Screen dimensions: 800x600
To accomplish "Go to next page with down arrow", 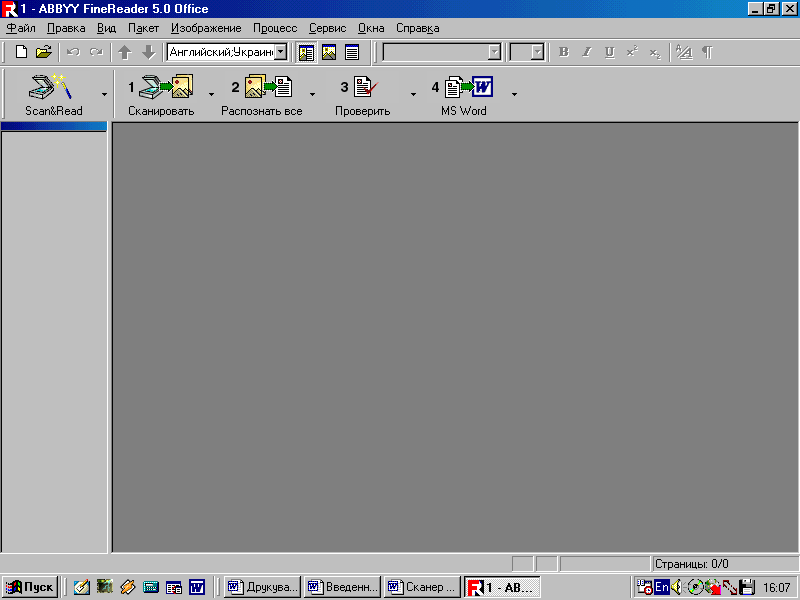I will [x=148, y=52].
